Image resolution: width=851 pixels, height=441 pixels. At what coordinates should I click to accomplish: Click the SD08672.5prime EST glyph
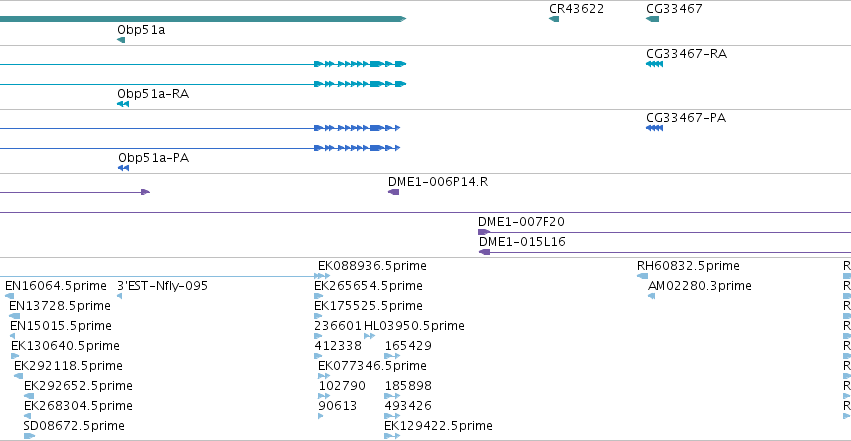coord(29,436)
